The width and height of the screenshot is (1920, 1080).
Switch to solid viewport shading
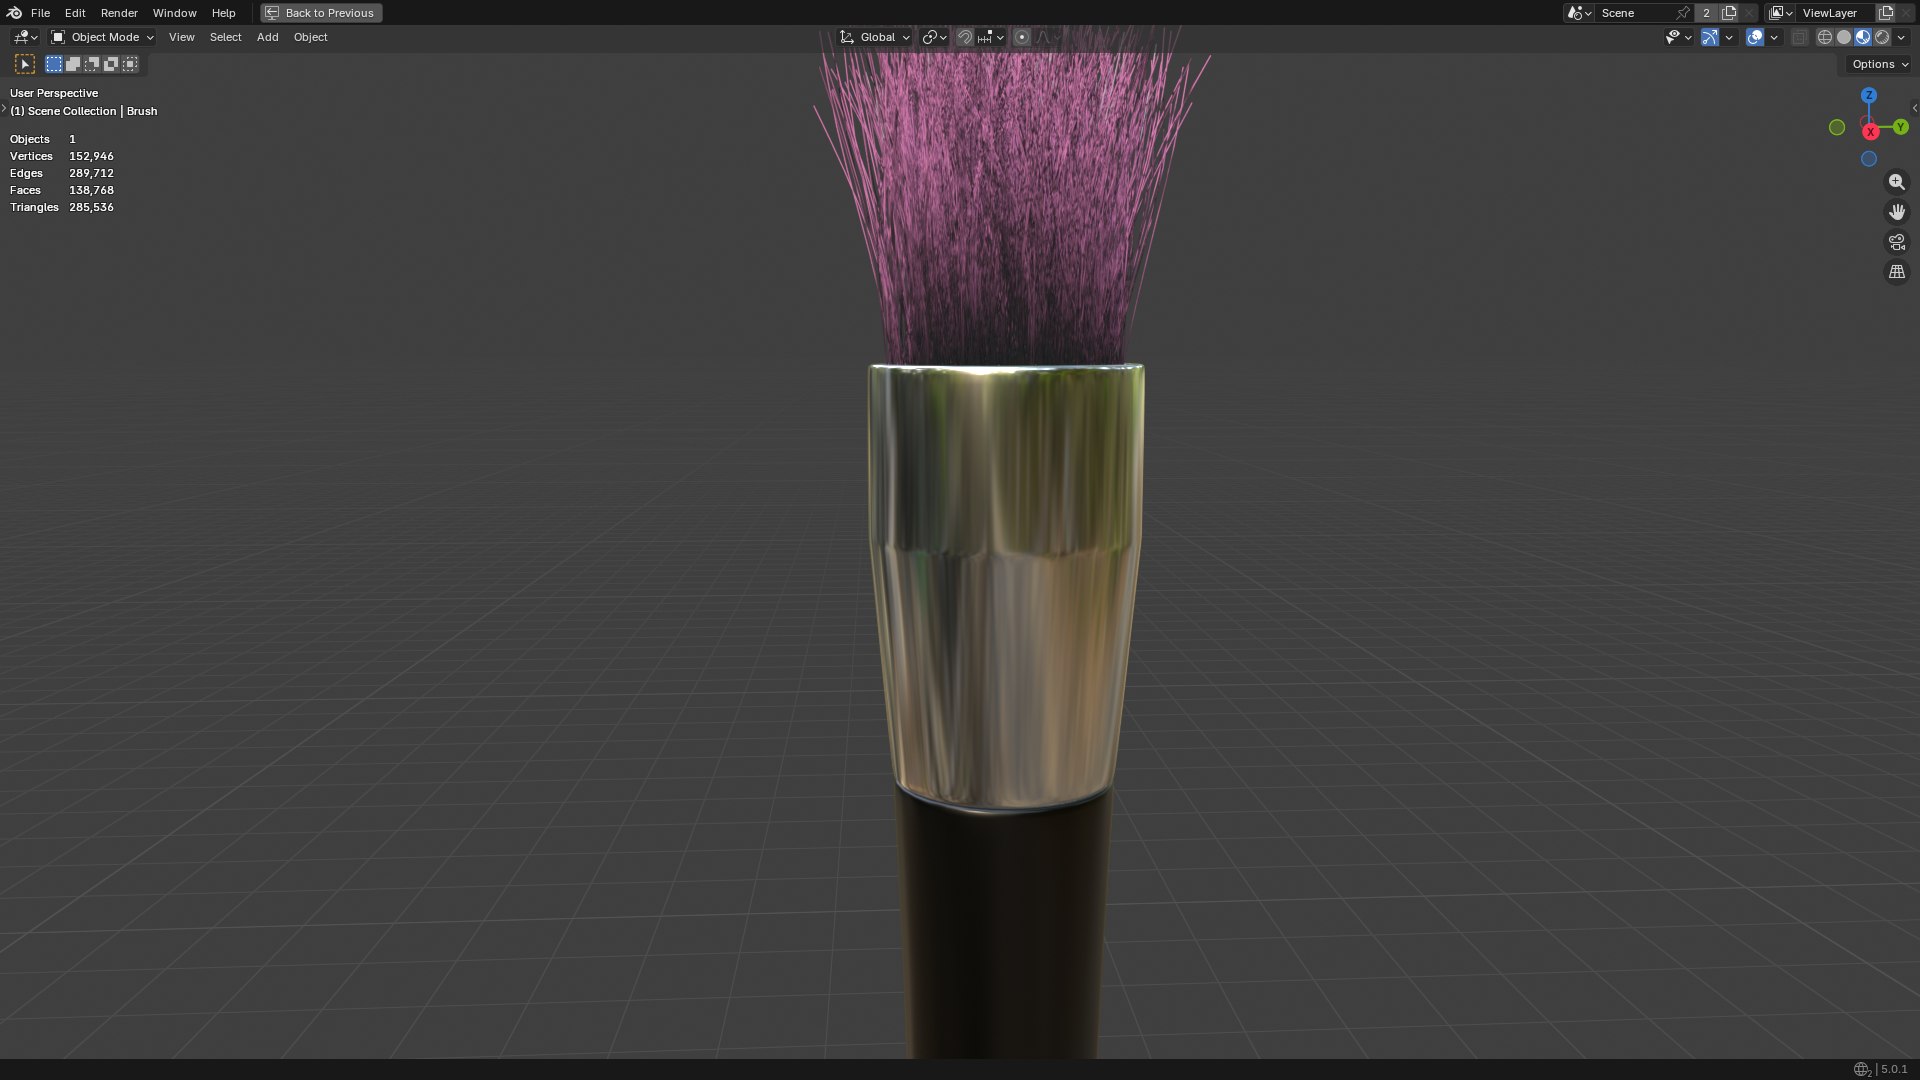1844,37
